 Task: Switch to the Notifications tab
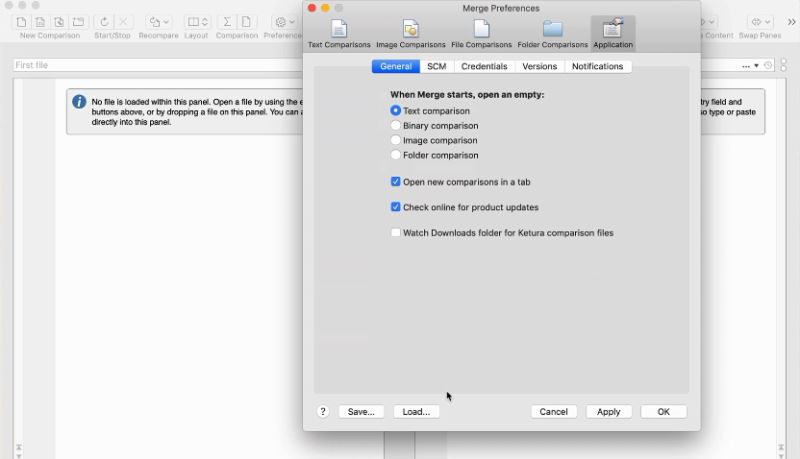tap(597, 66)
